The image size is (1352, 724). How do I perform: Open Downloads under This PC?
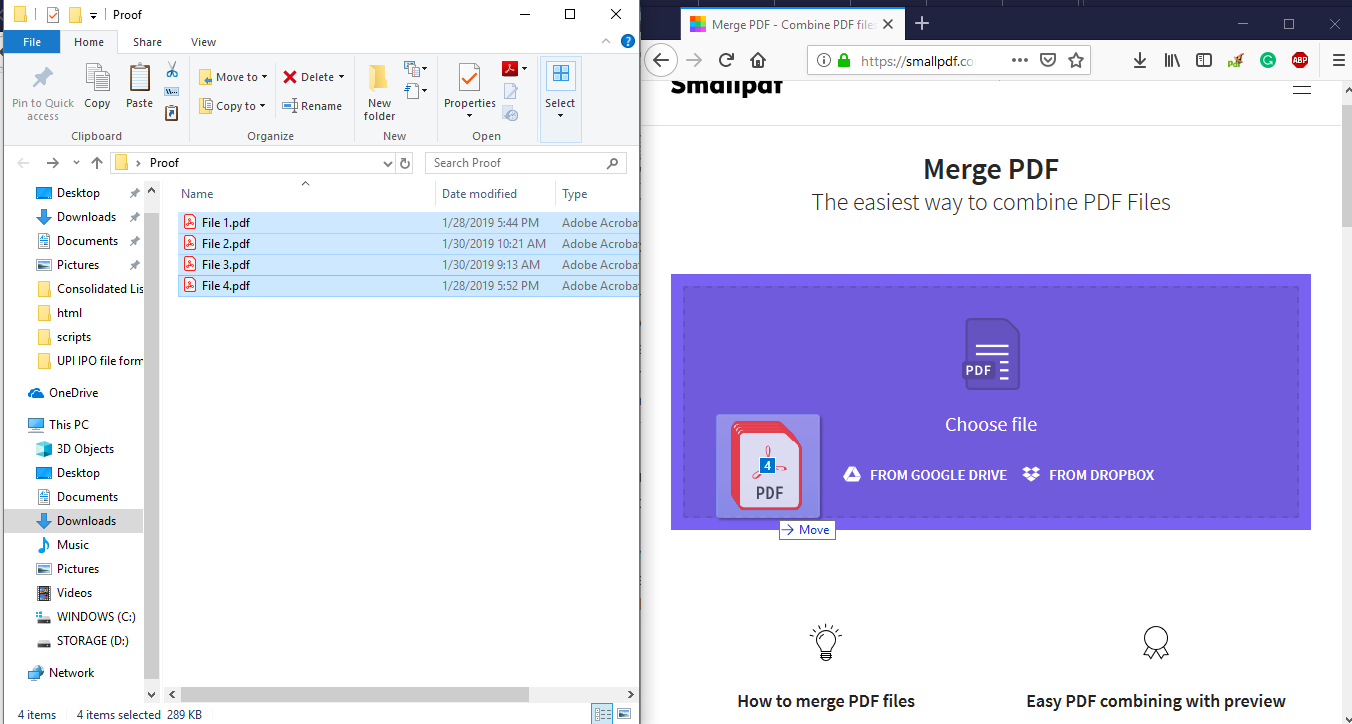(86, 521)
